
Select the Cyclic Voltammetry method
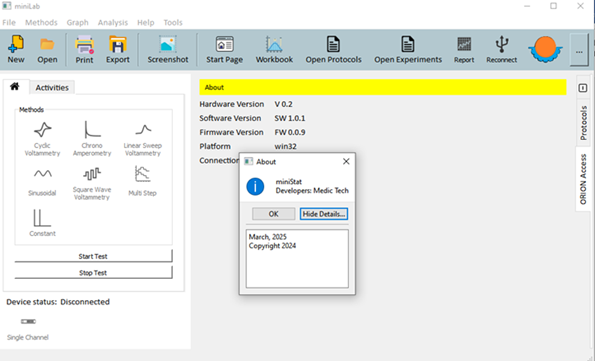click(42, 138)
